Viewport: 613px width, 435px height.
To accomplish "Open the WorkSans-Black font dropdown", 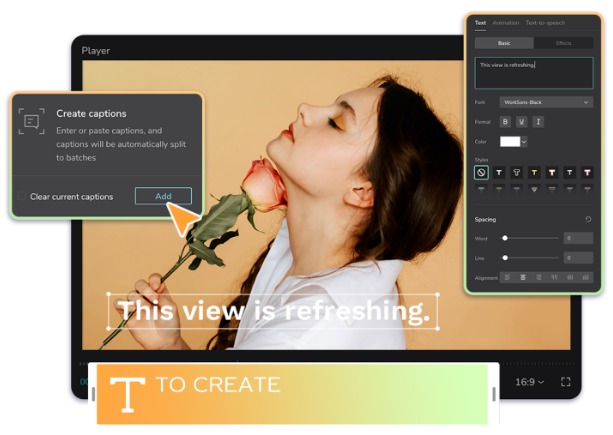I will tap(546, 102).
